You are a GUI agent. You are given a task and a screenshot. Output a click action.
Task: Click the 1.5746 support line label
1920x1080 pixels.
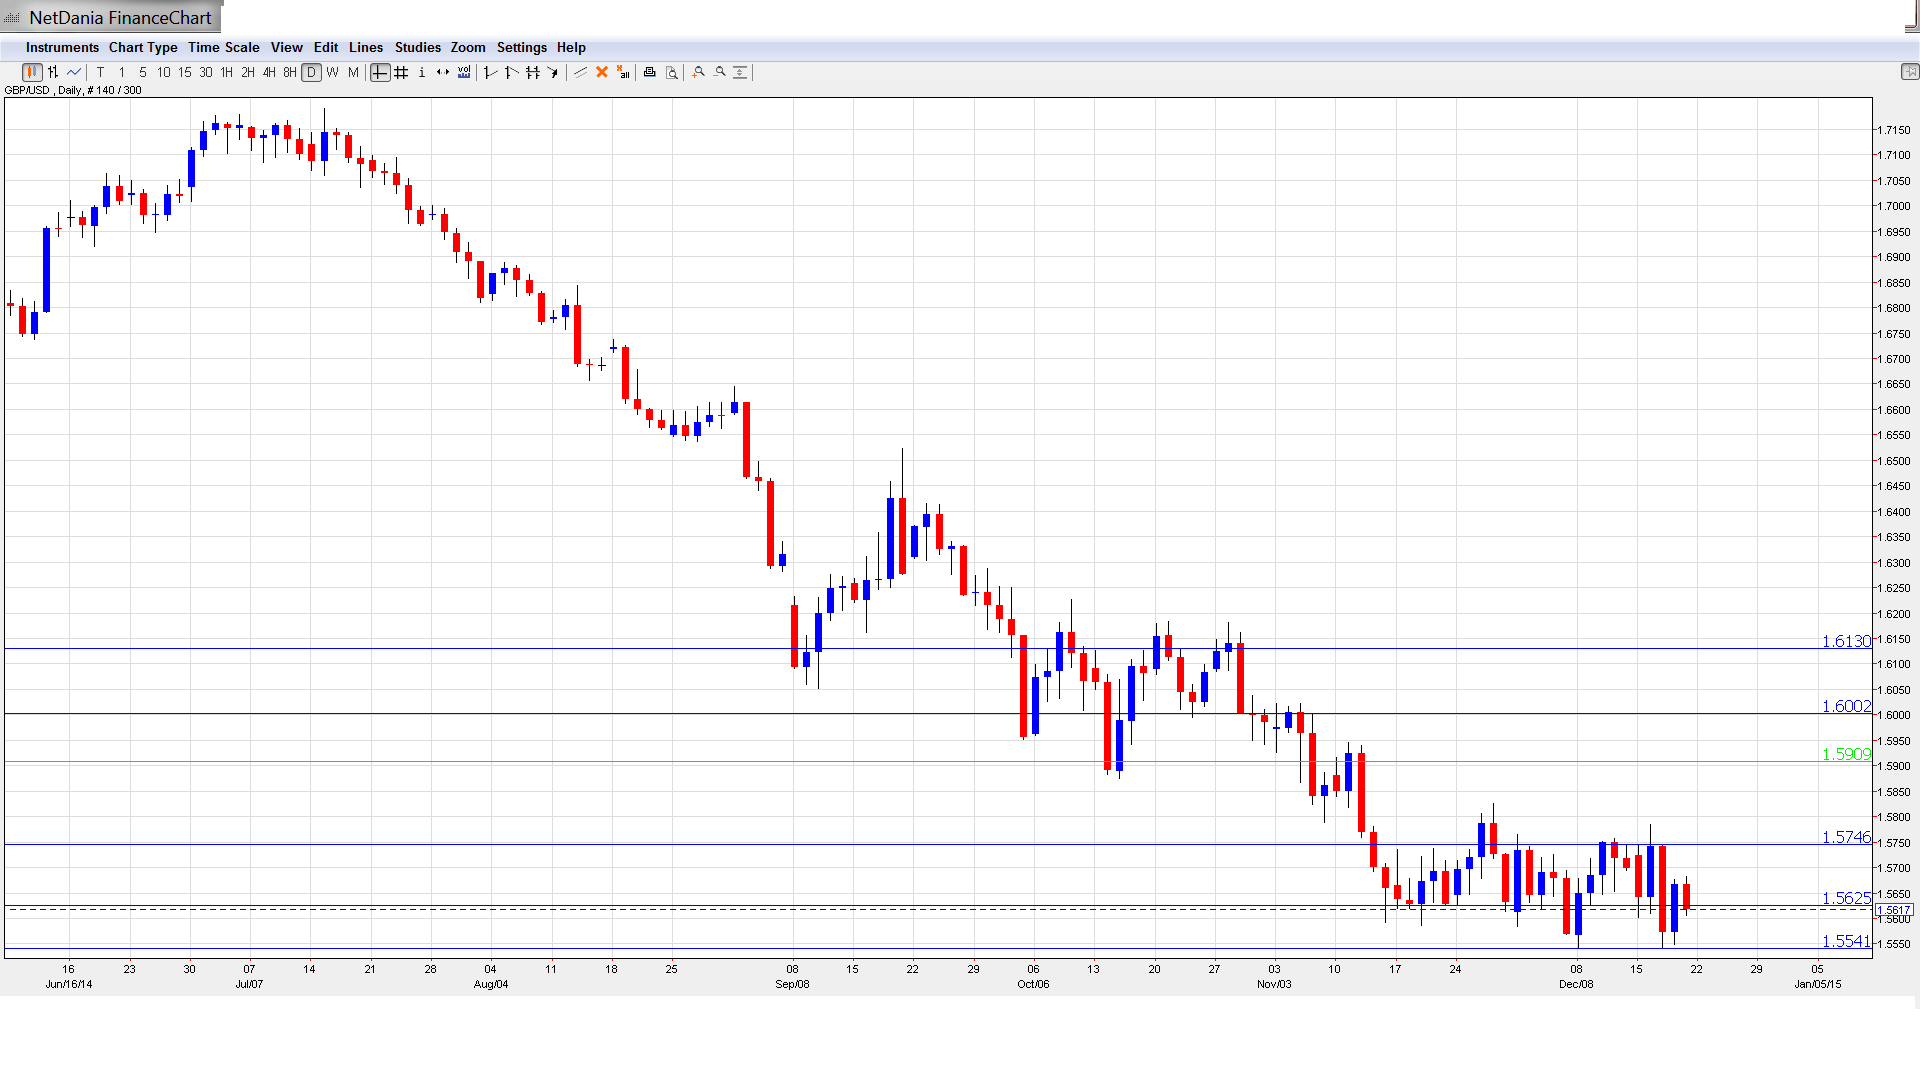(1845, 837)
